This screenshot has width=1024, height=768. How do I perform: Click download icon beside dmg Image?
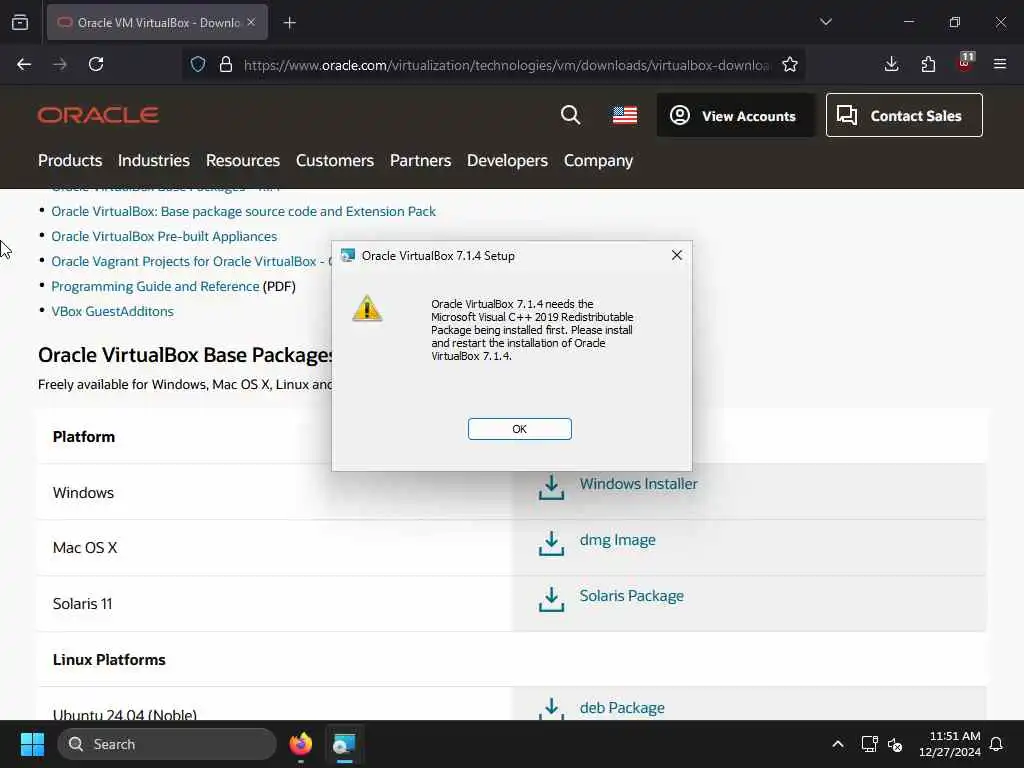click(x=551, y=543)
